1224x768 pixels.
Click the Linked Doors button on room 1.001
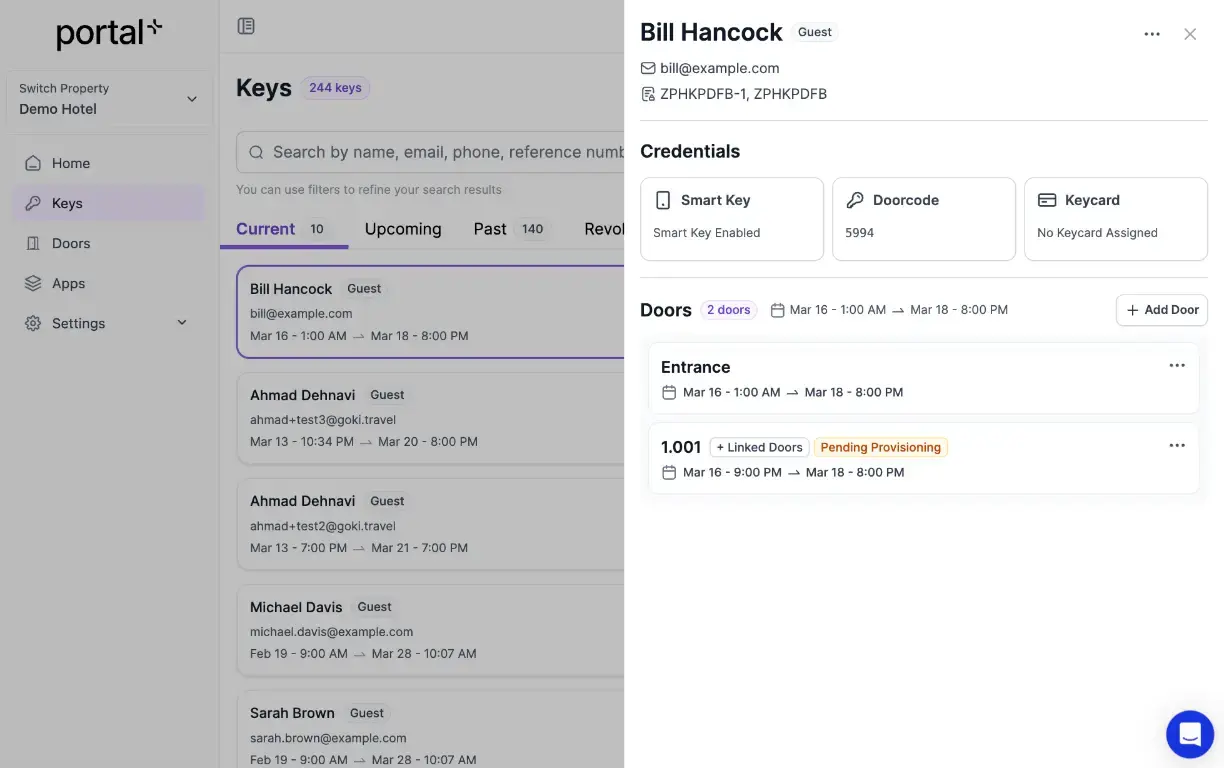759,447
